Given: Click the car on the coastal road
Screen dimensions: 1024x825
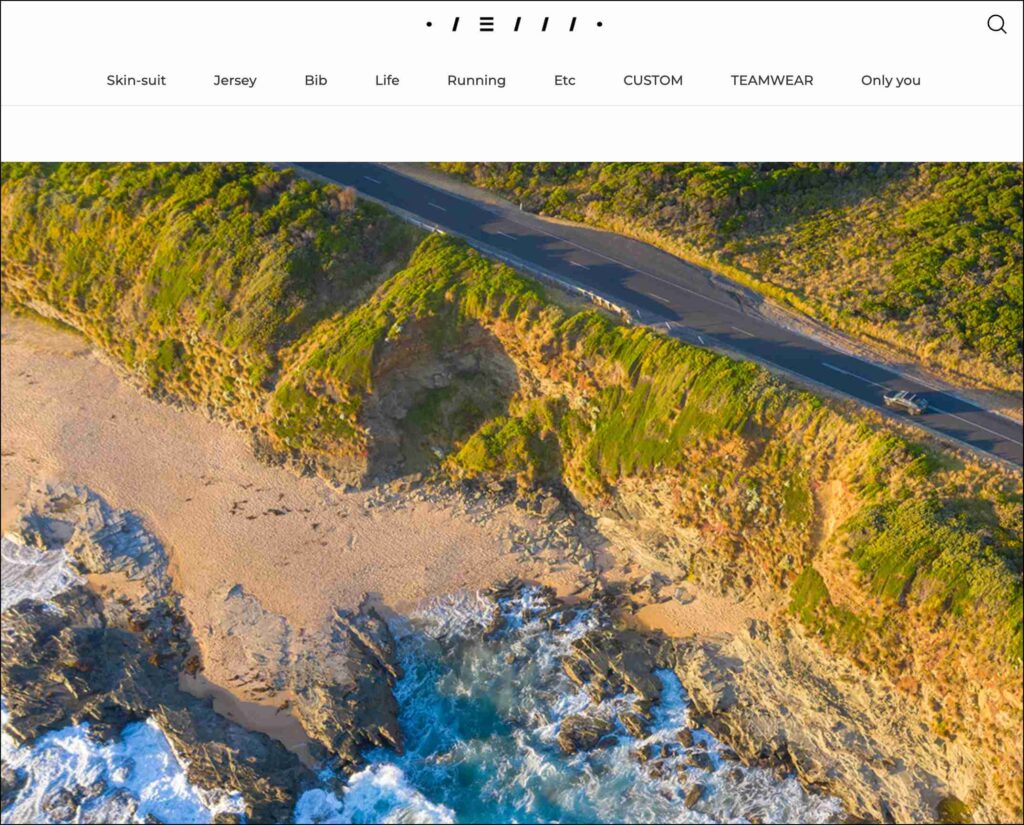Looking at the screenshot, I should click(x=905, y=402).
